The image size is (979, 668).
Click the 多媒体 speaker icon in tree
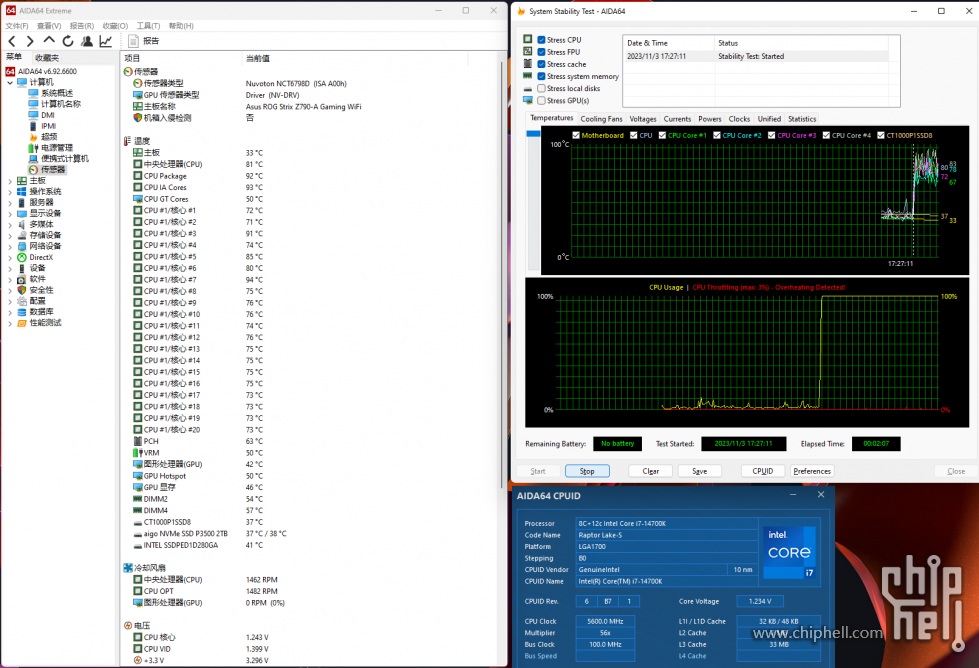22,224
